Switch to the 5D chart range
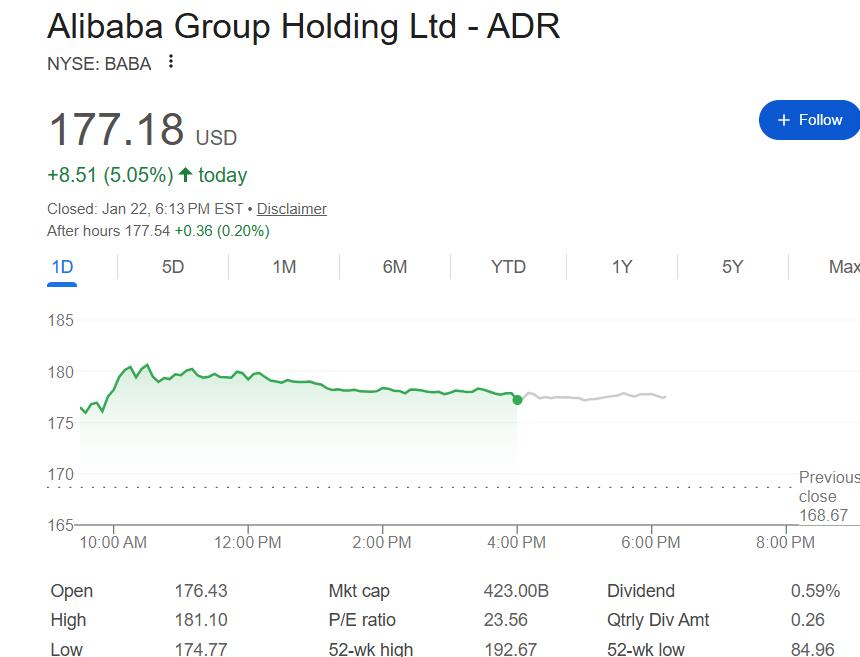Viewport: 860px width, 657px height. pyautogui.click(x=173, y=267)
